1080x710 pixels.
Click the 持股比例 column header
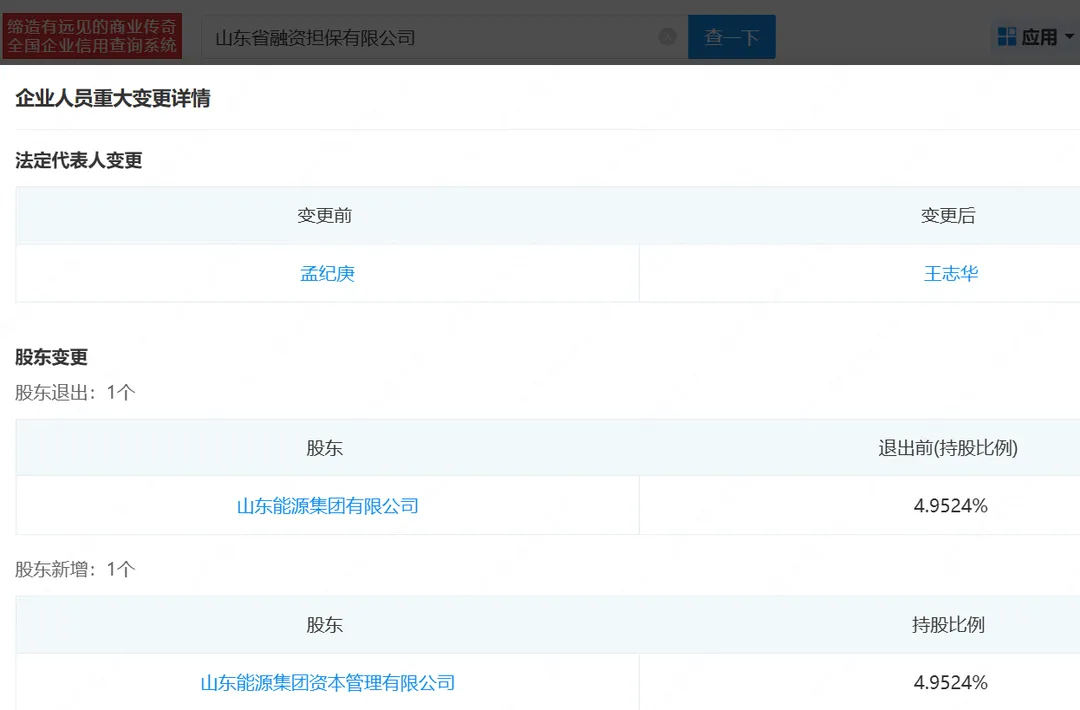tap(948, 625)
